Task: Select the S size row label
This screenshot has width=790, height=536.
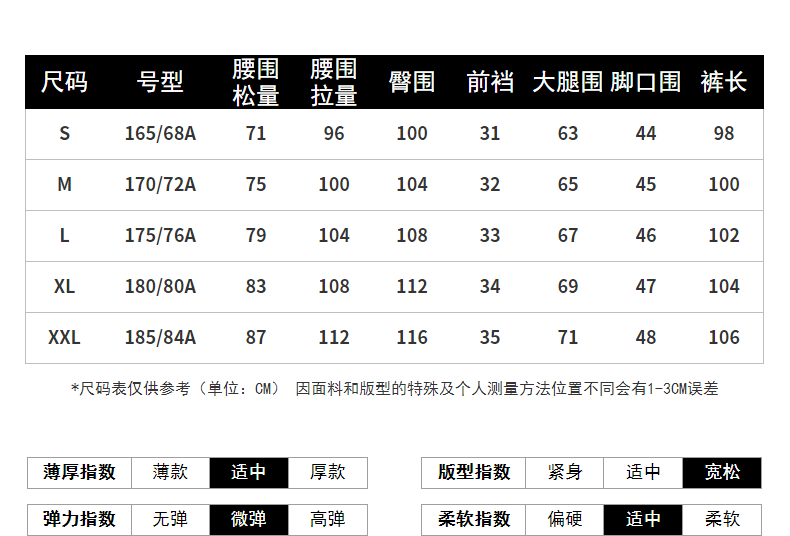Action: pyautogui.click(x=64, y=133)
